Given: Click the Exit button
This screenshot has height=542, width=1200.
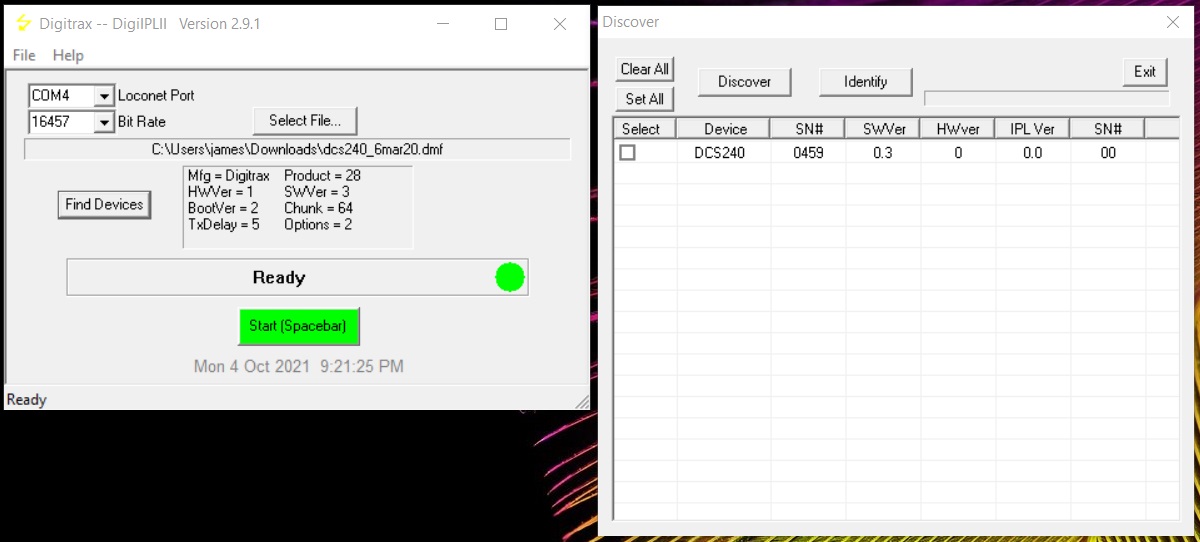Looking at the screenshot, I should 1144,71.
